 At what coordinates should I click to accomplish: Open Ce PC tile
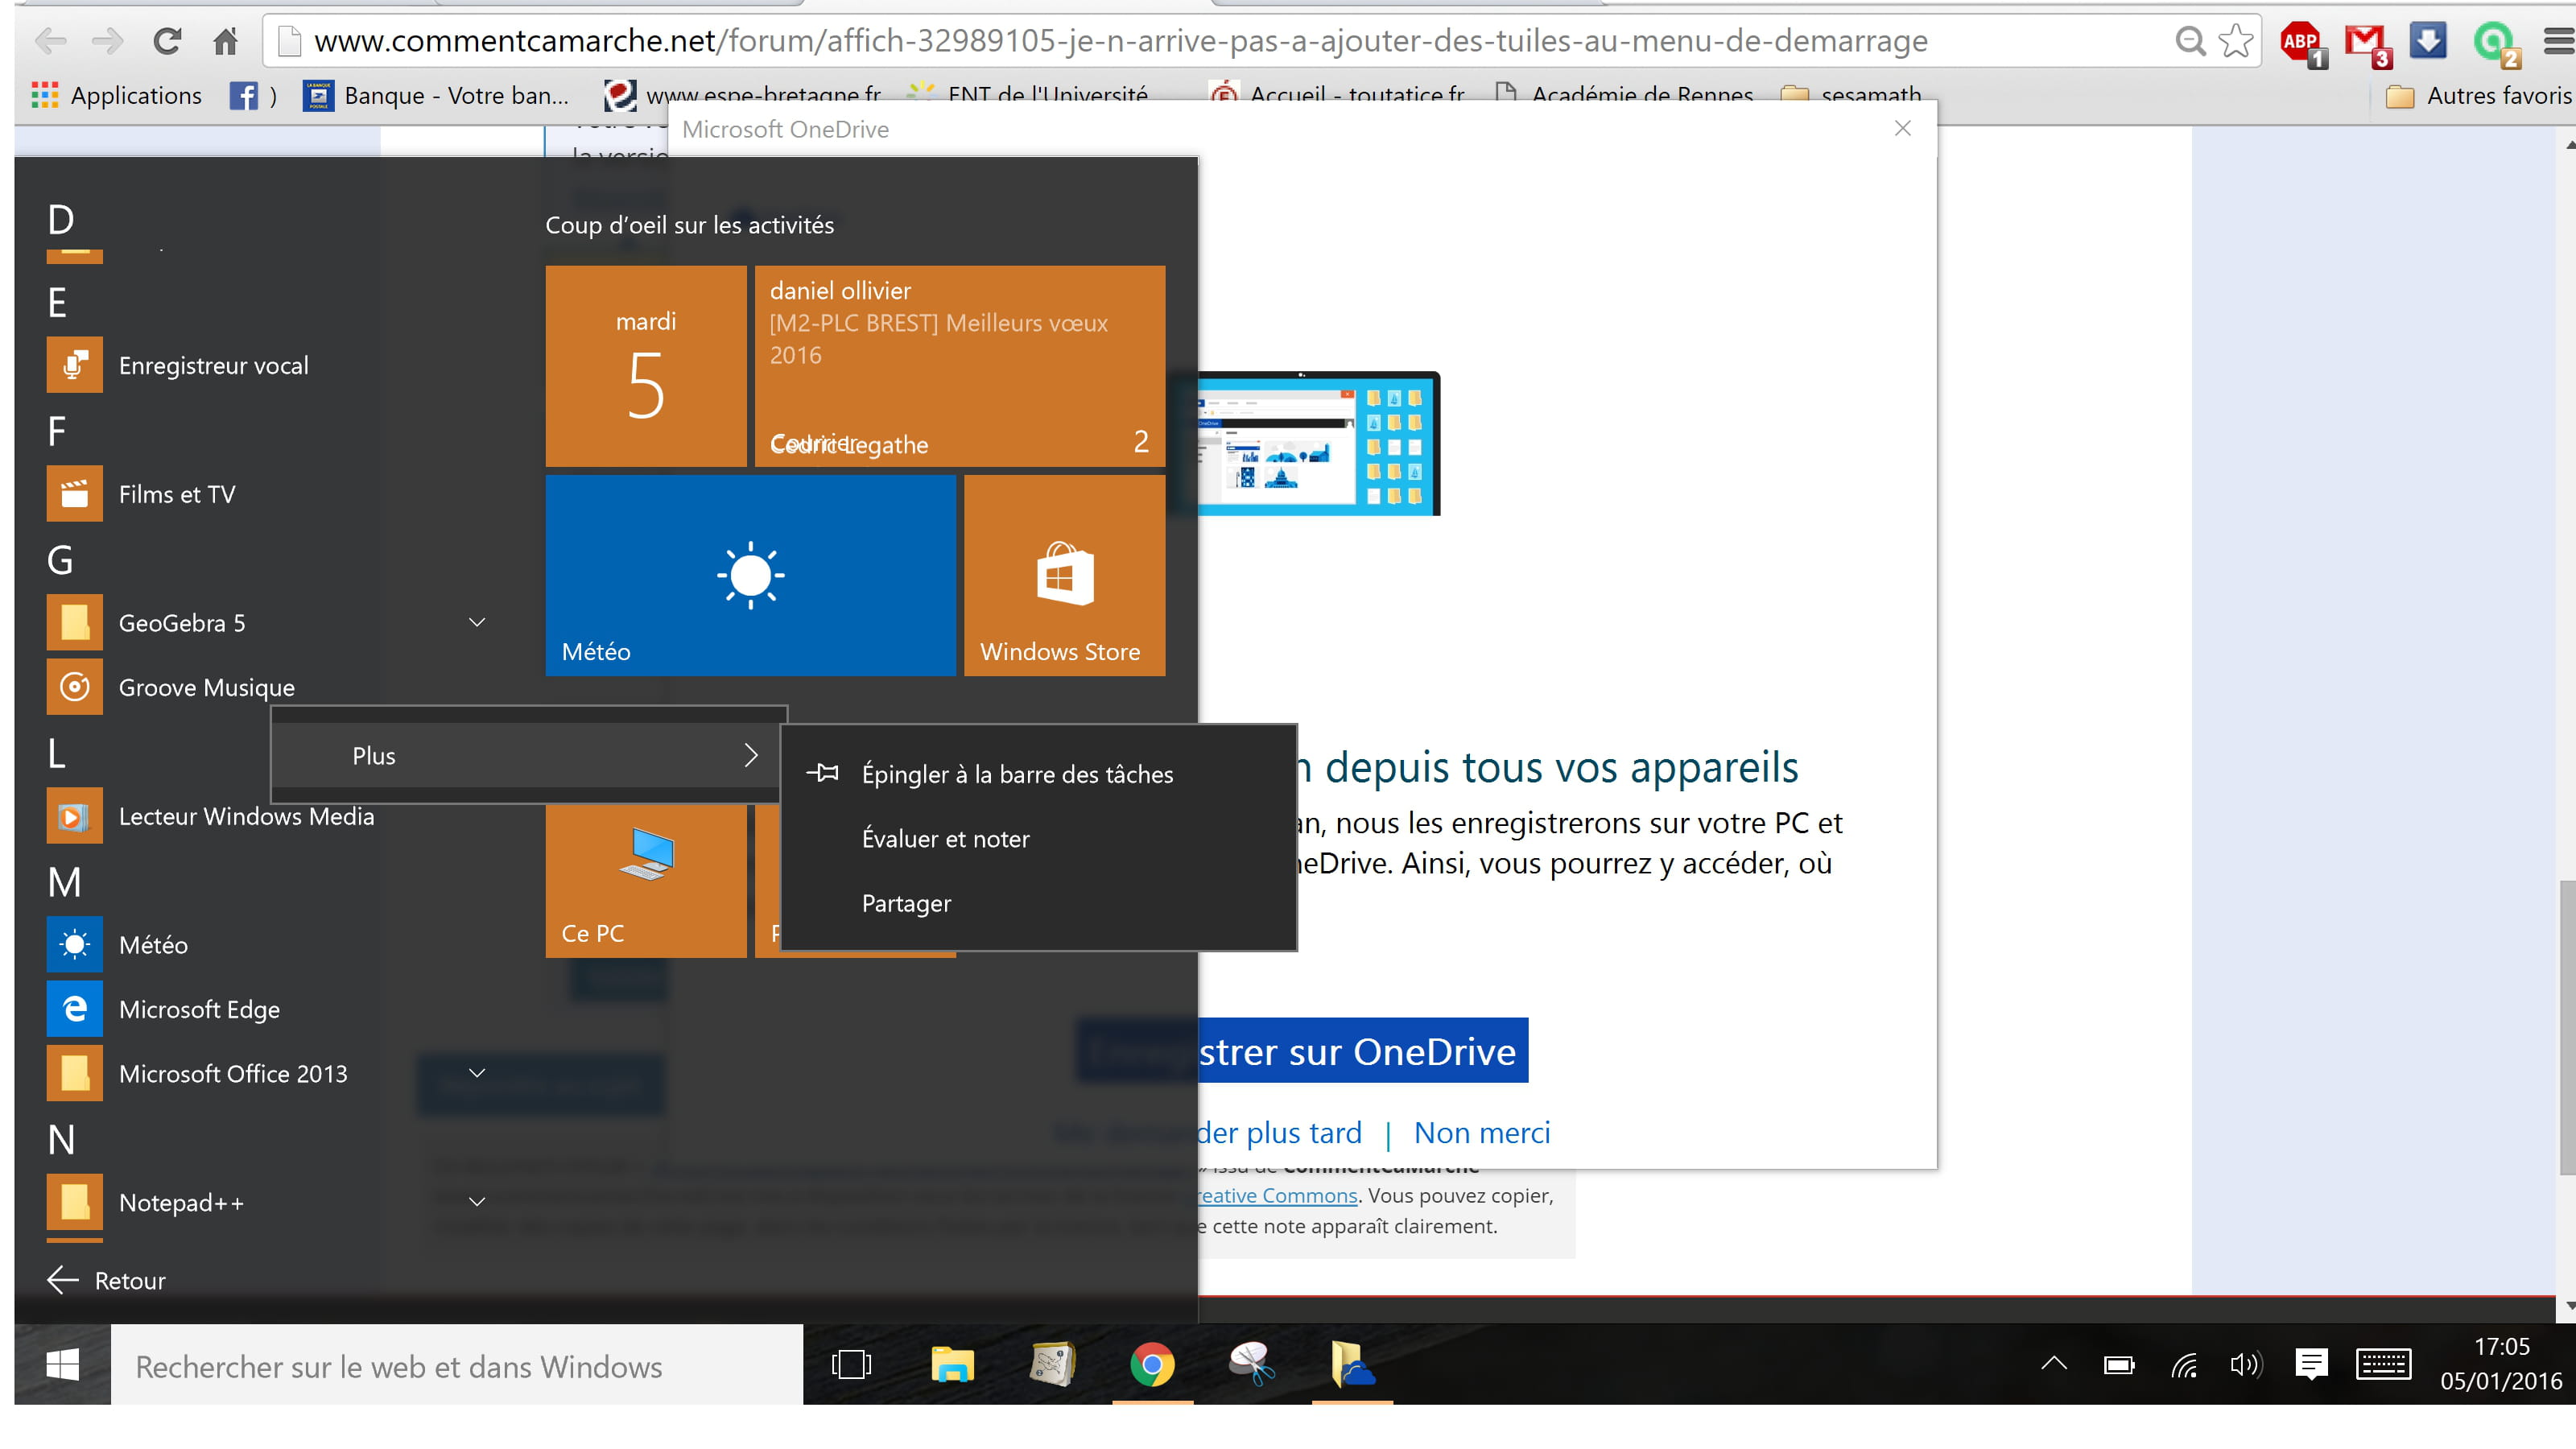tap(646, 880)
